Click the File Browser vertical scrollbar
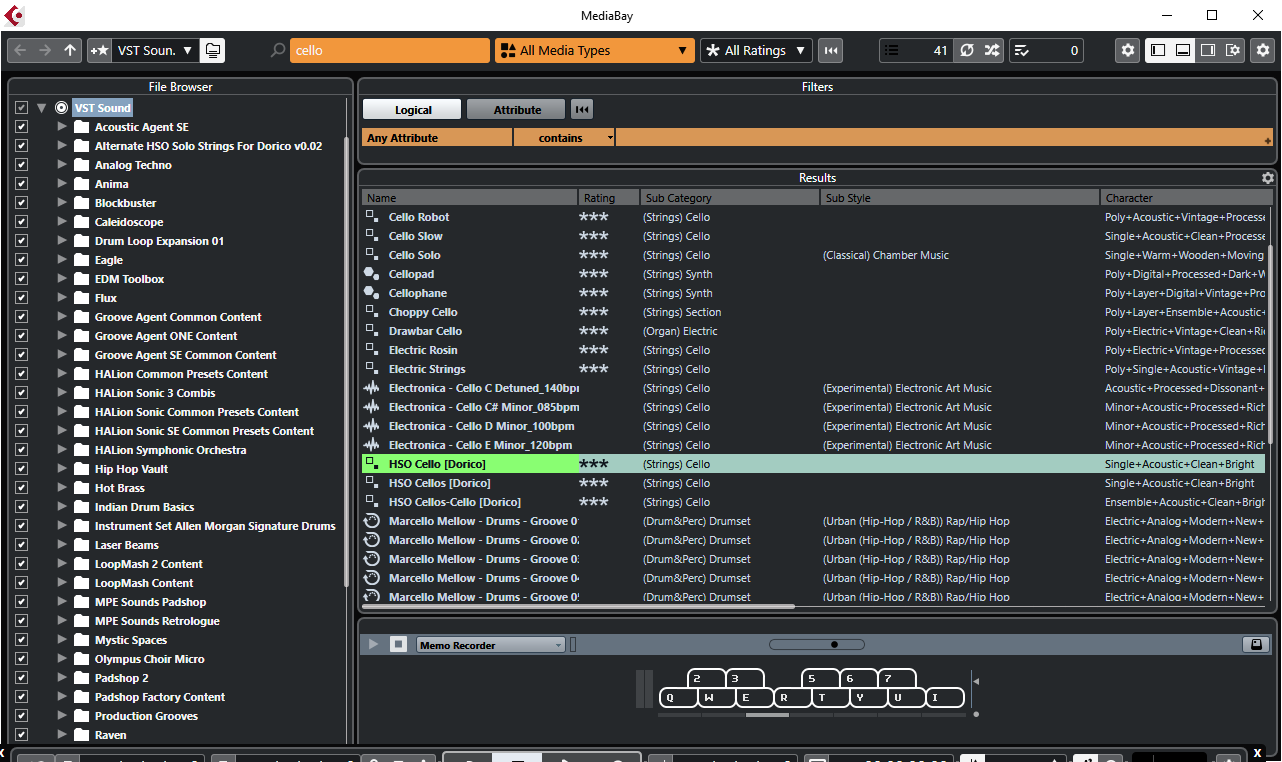Screen dimensions: 1282x762 [346, 360]
